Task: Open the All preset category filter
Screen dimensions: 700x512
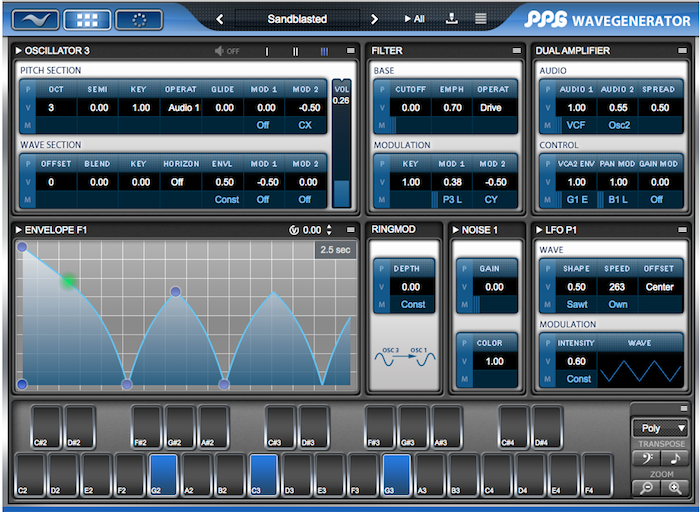Action: (414, 19)
